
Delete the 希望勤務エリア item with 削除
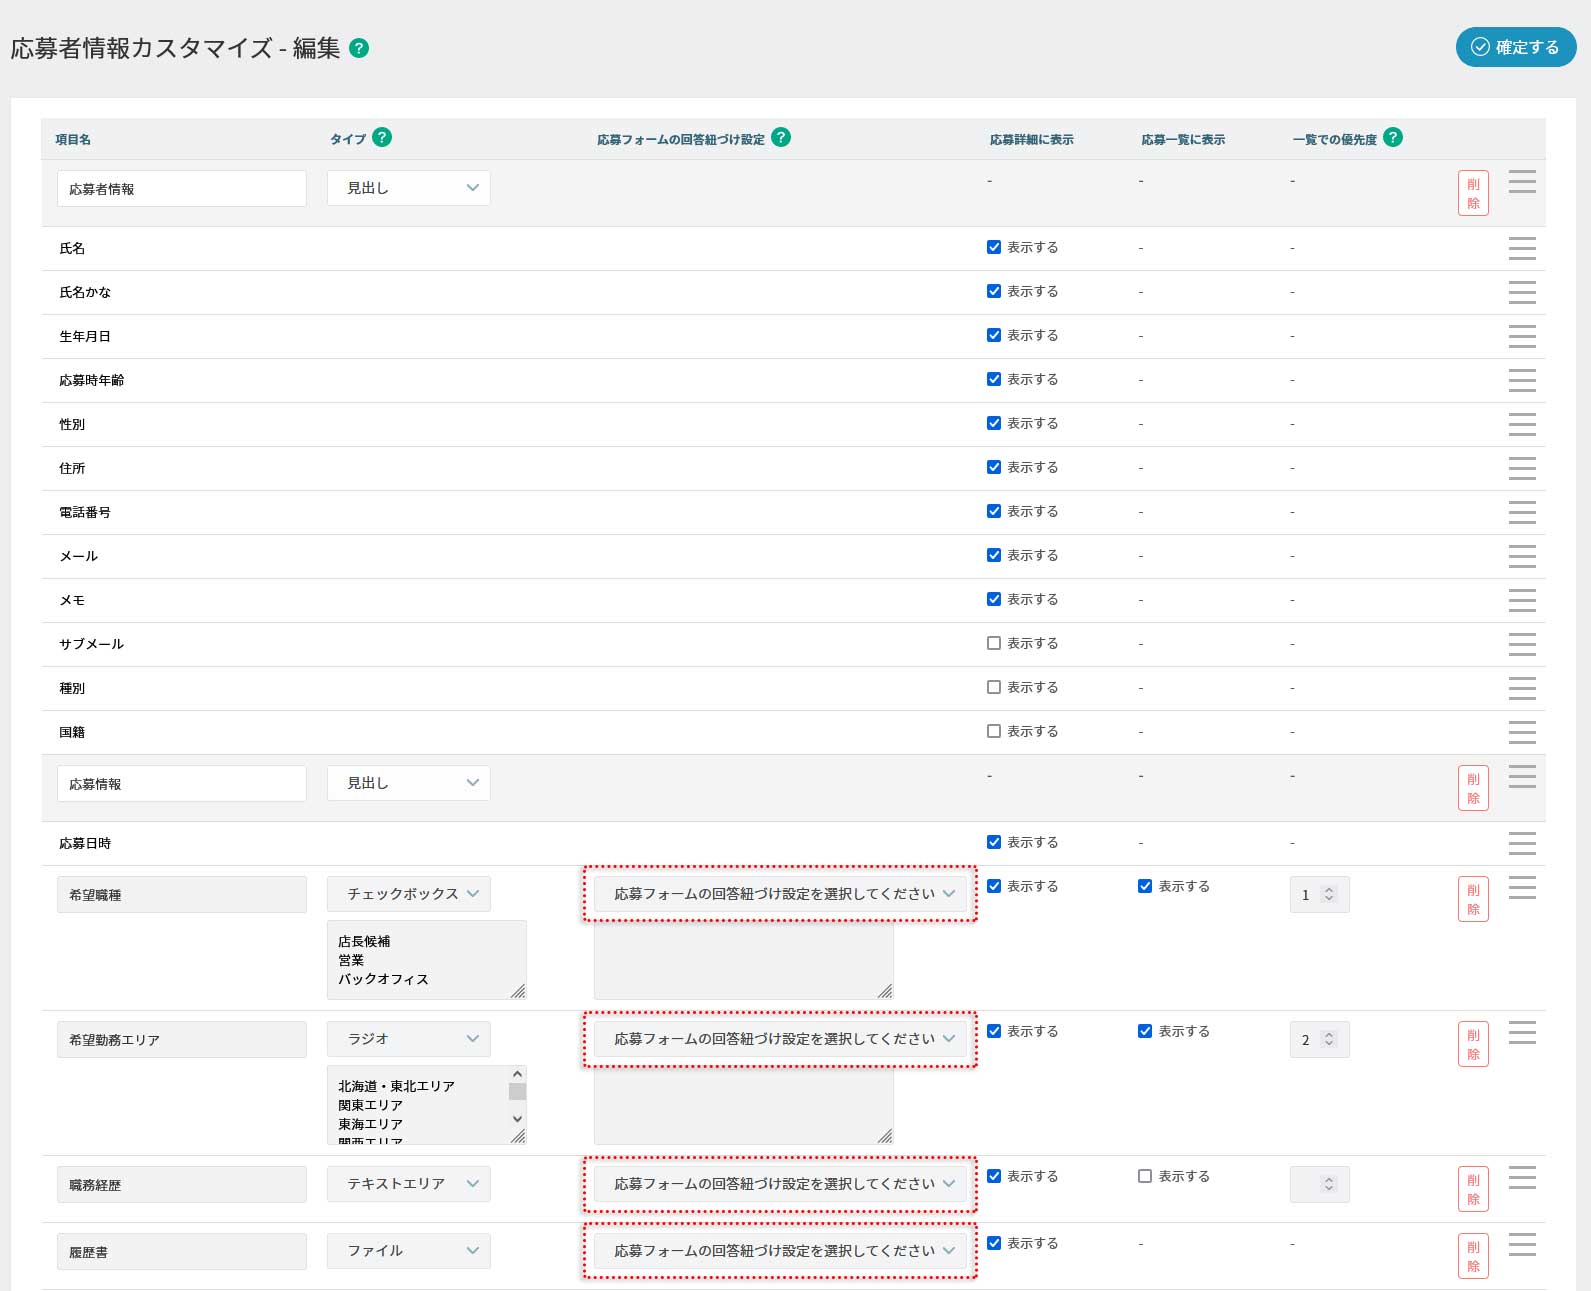click(1473, 1044)
